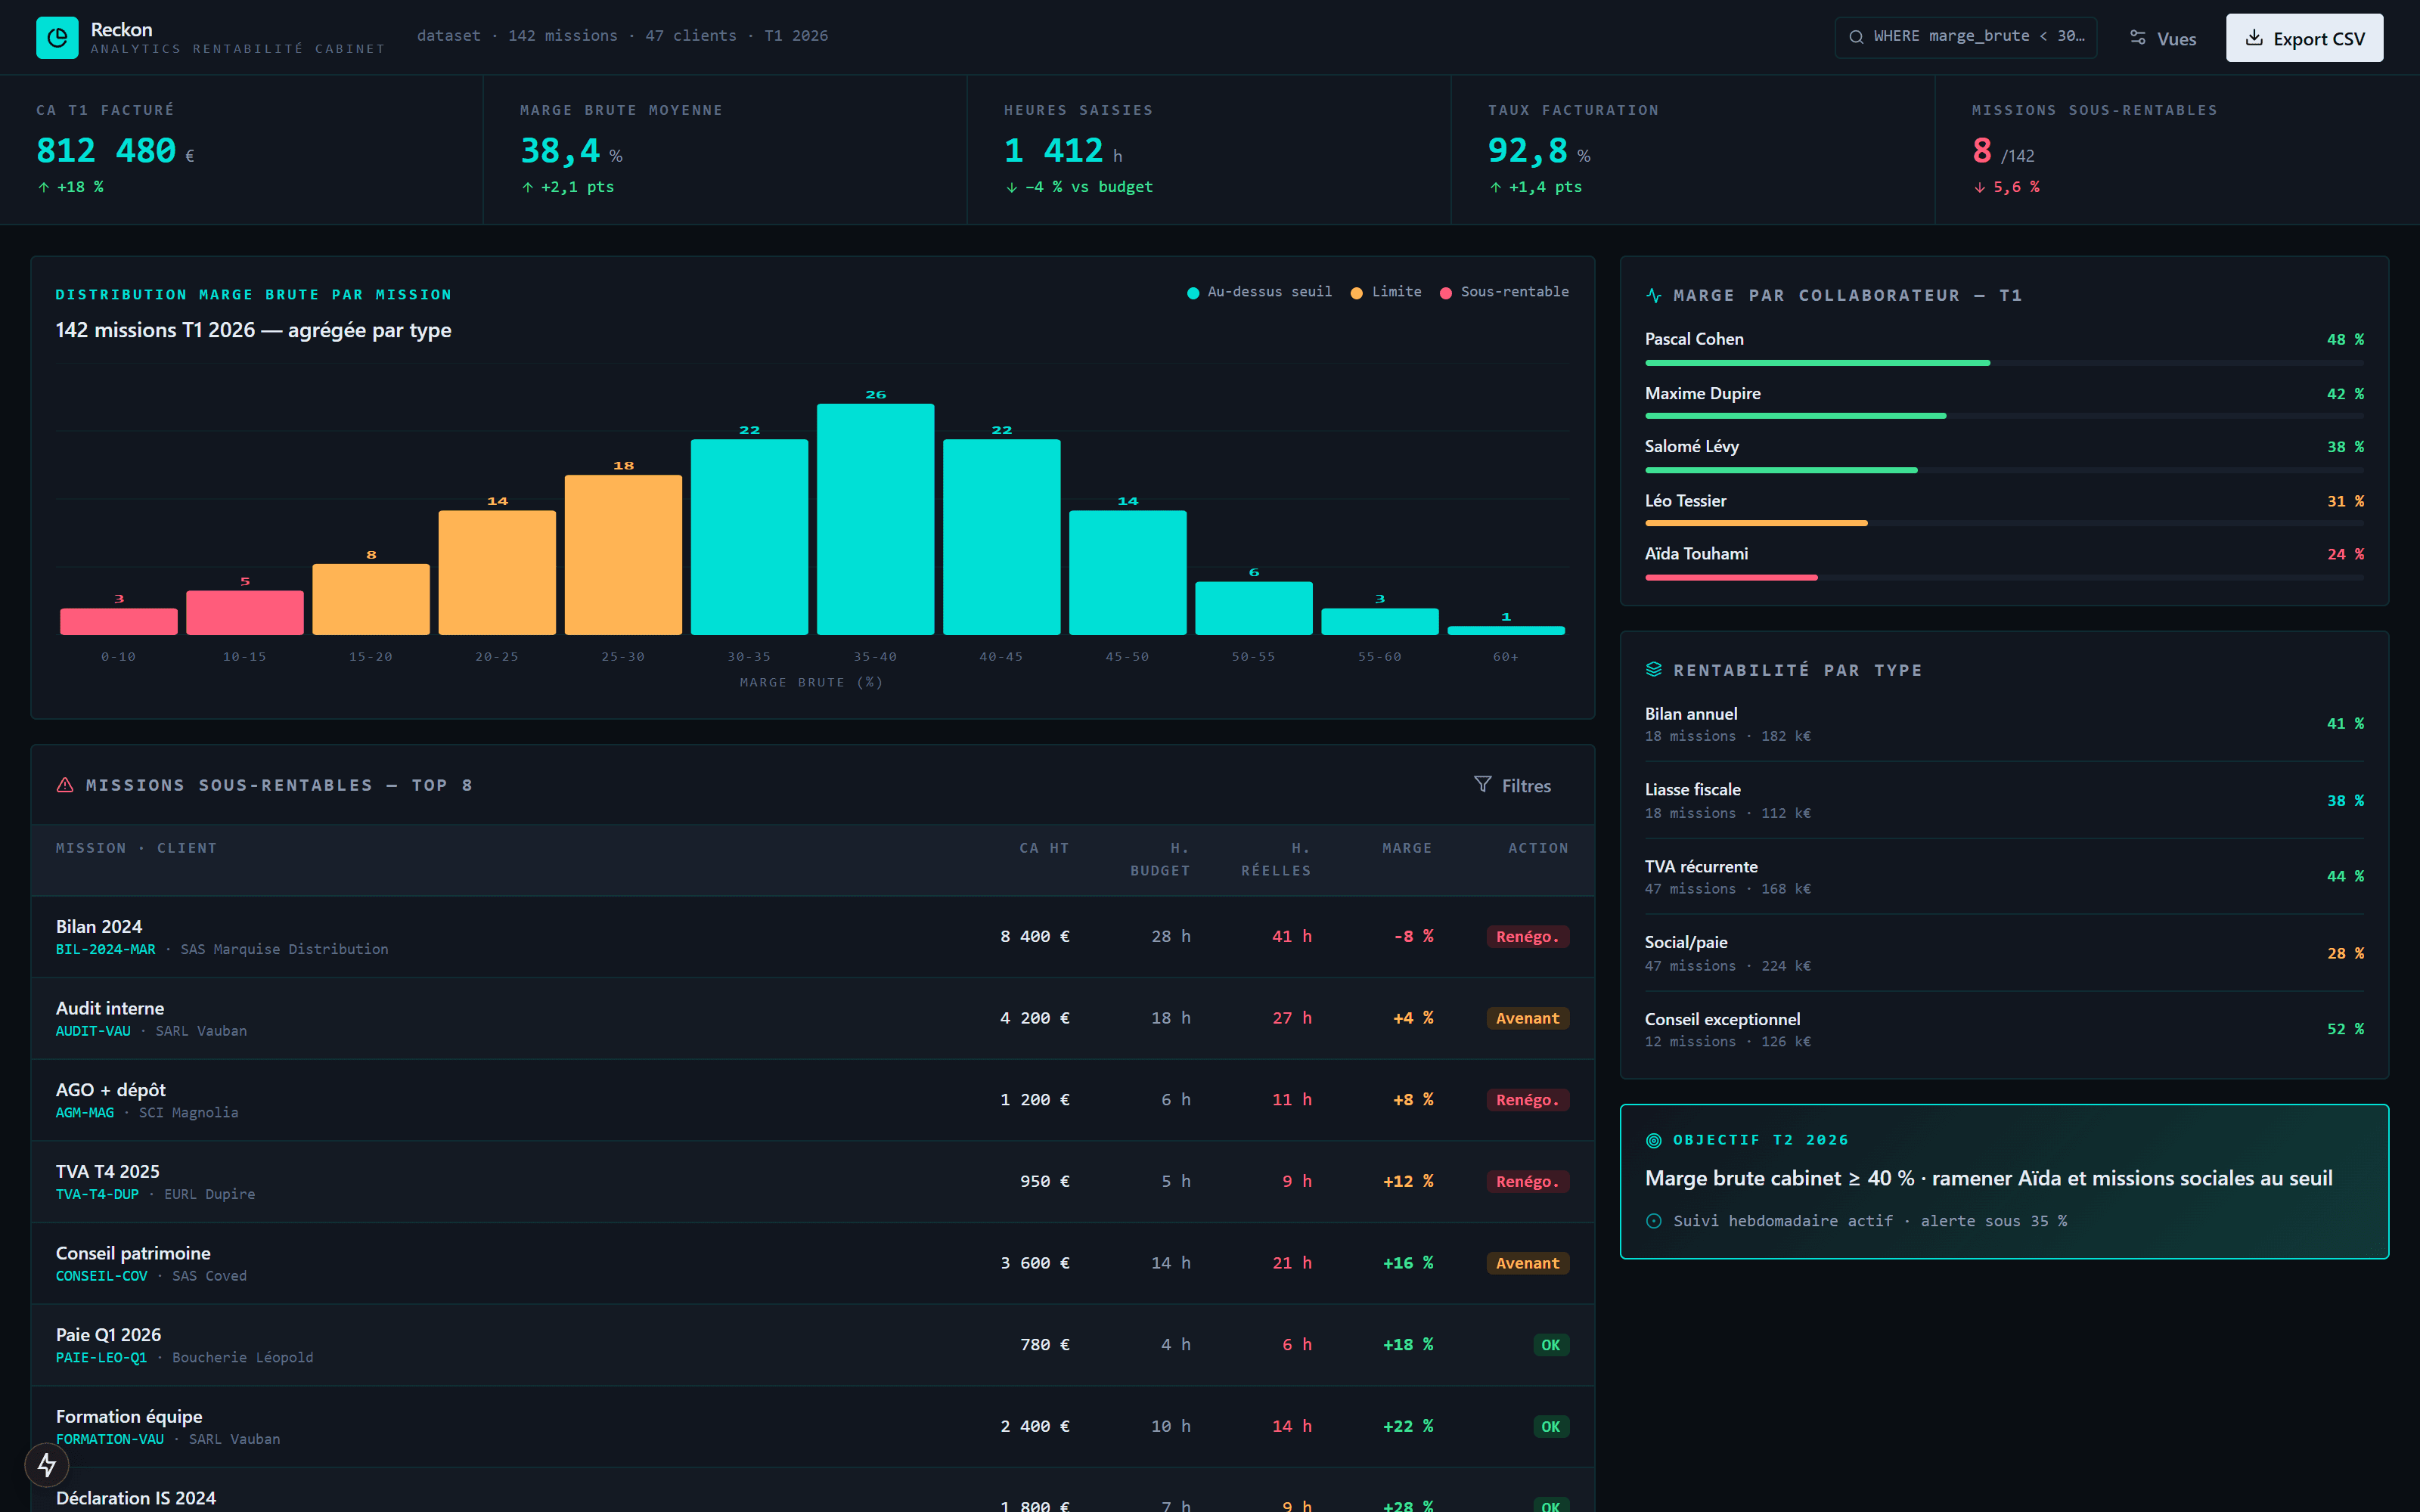Click the Vues sliders icon
The height and width of the screenshot is (1512, 2420).
click(x=2138, y=37)
